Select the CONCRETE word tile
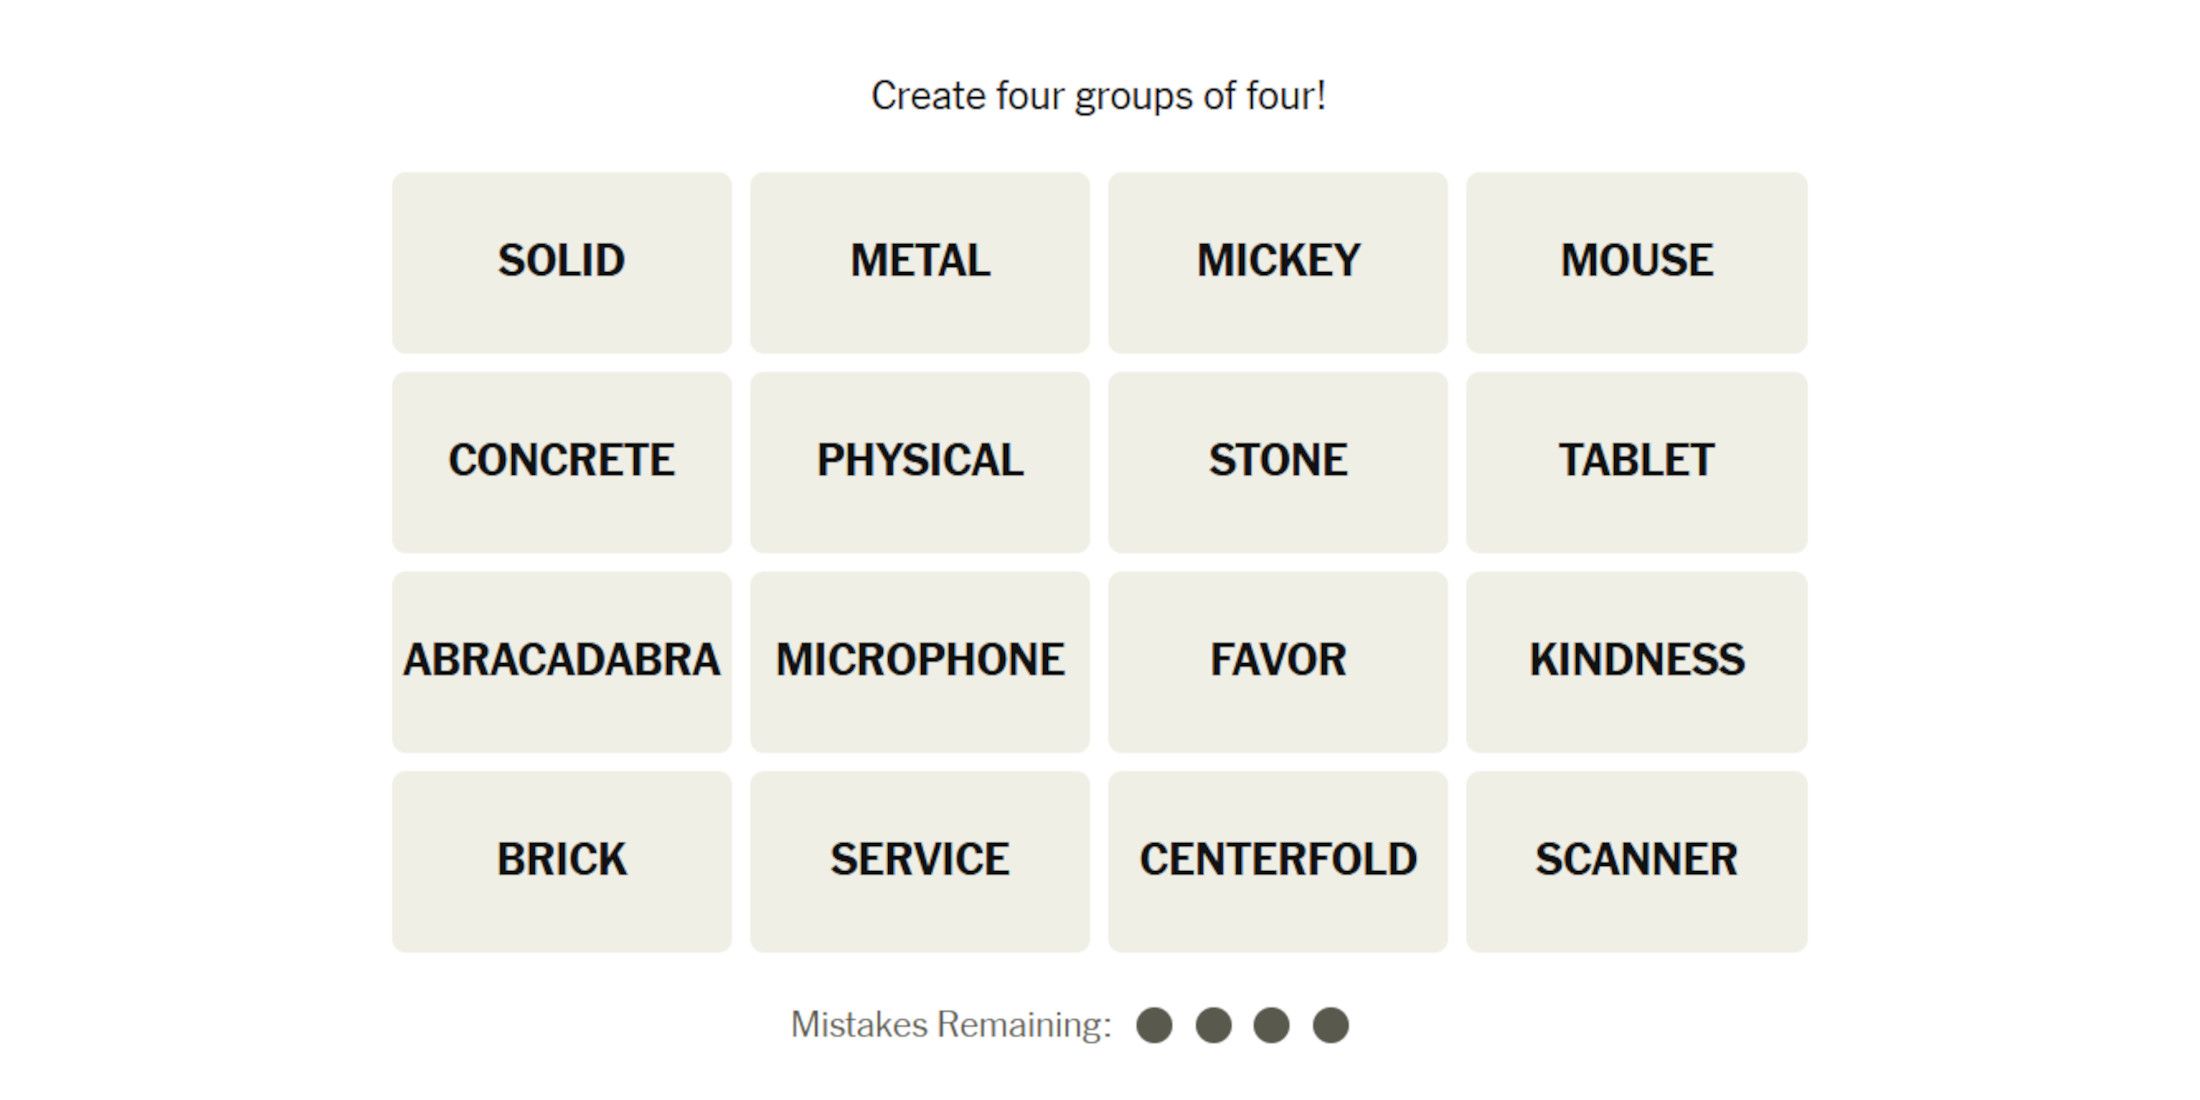This screenshot has height=1100, width=2200. tap(561, 462)
